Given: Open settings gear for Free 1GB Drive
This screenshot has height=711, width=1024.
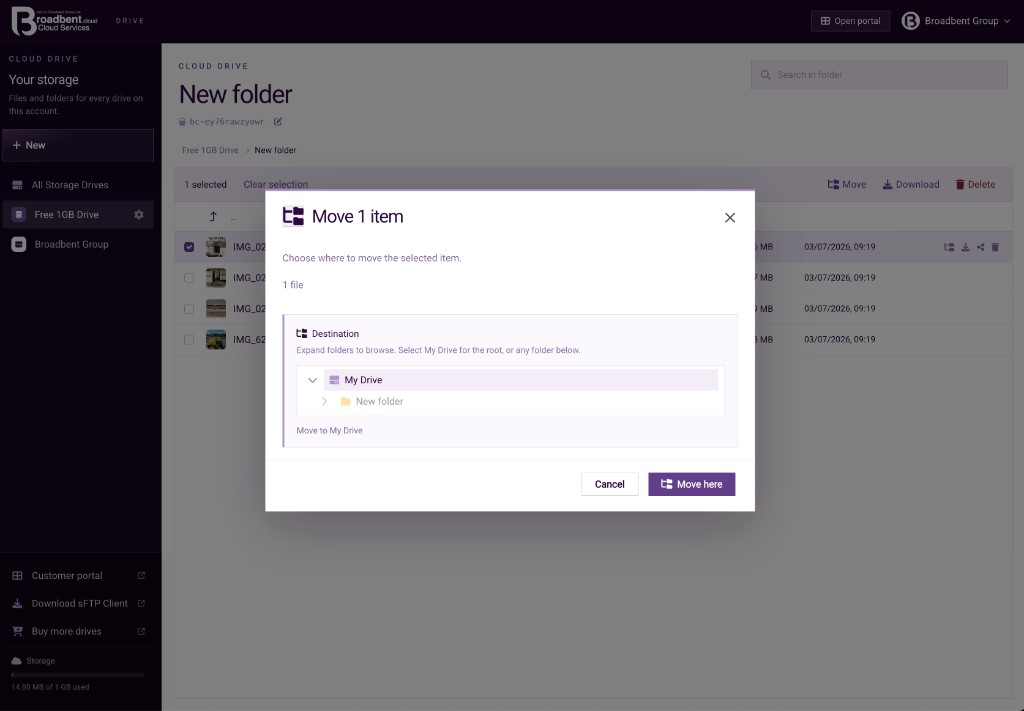Looking at the screenshot, I should (x=138, y=215).
